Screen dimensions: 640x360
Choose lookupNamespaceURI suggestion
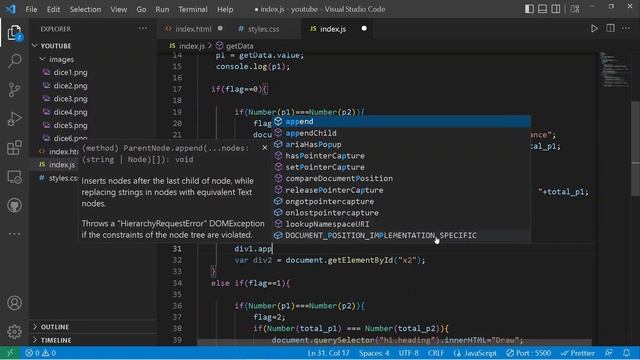(402, 224)
